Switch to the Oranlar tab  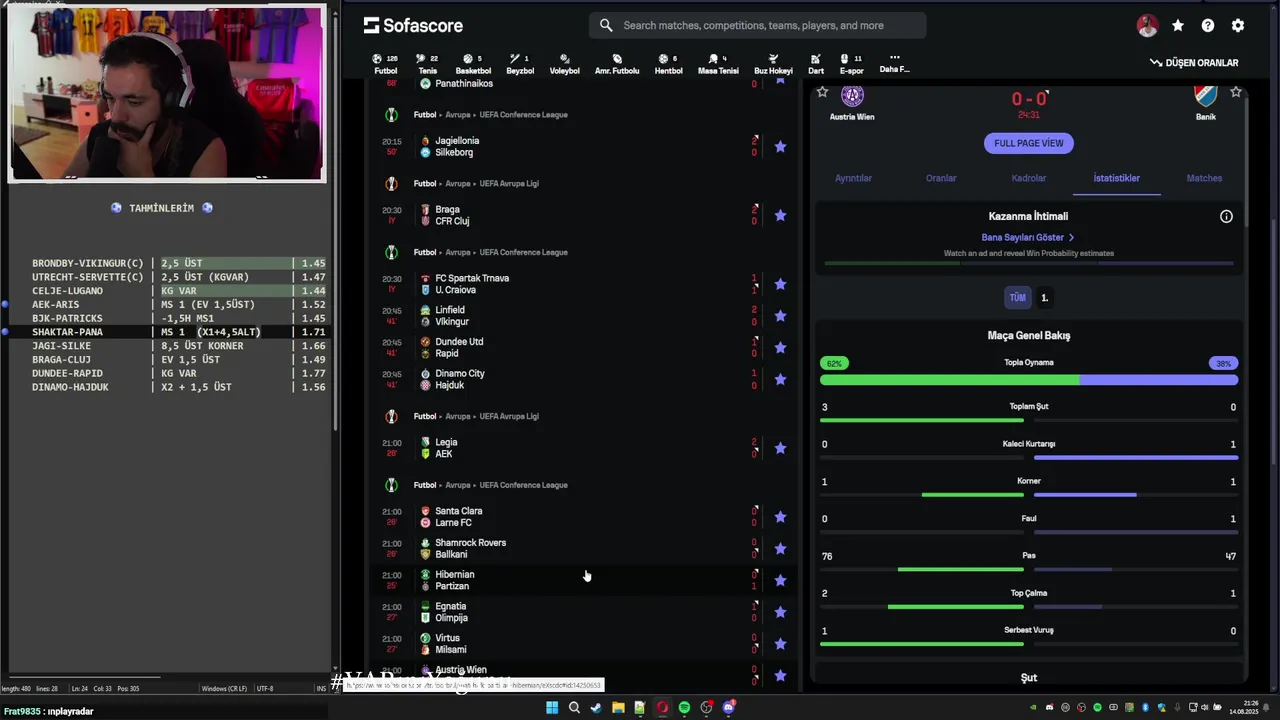[x=941, y=178]
